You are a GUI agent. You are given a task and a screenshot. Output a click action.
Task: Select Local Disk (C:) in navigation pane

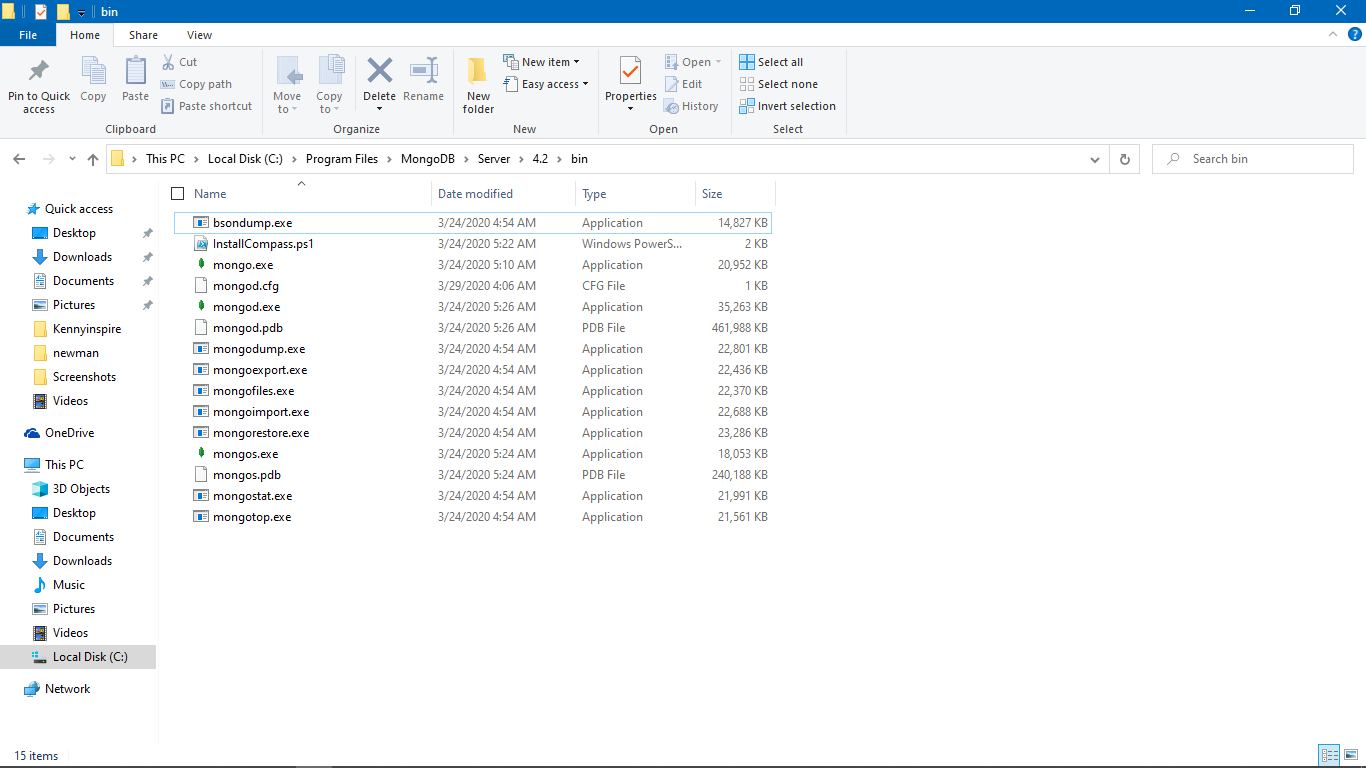tap(90, 657)
